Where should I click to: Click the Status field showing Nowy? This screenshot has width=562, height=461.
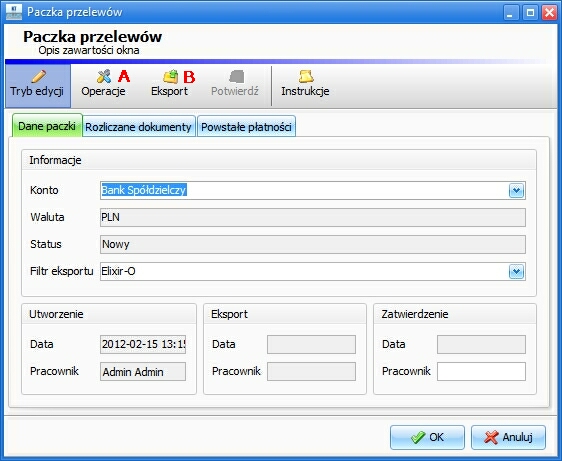tap(313, 244)
